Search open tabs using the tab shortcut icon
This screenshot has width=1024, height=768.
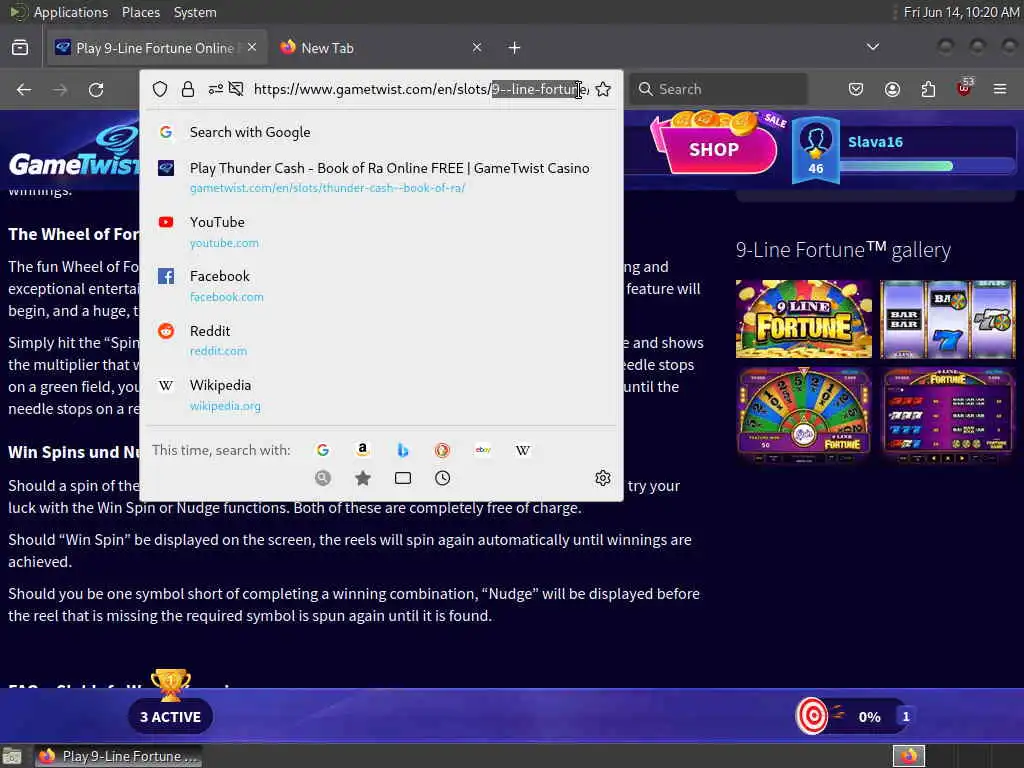click(x=403, y=479)
